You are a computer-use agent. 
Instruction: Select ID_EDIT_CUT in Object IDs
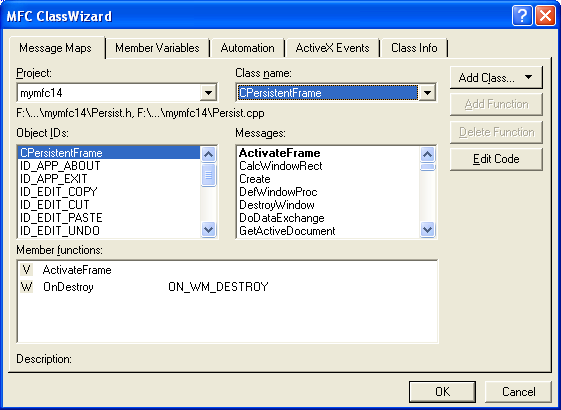pyautogui.click(x=109, y=205)
